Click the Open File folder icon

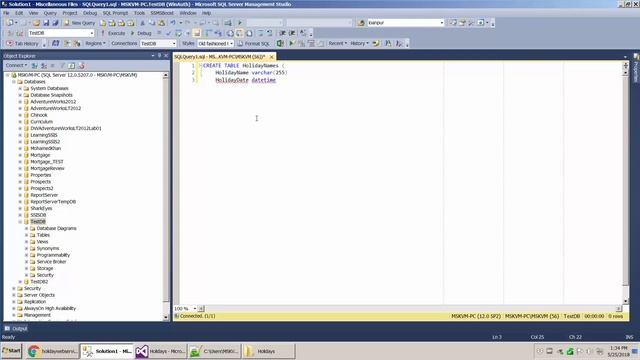pos(36,23)
